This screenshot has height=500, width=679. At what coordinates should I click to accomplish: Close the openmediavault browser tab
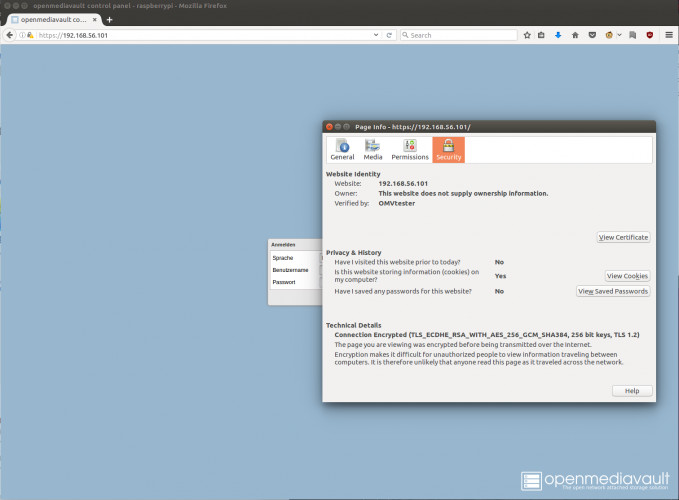[x=94, y=19]
